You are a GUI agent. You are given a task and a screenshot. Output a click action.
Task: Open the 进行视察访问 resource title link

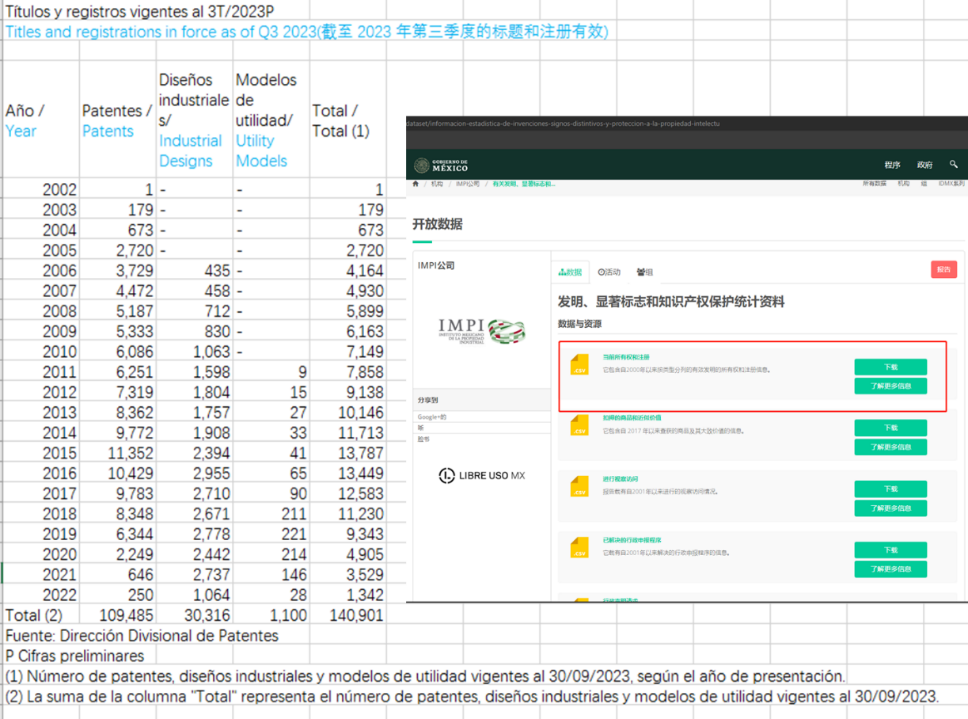pos(620,479)
